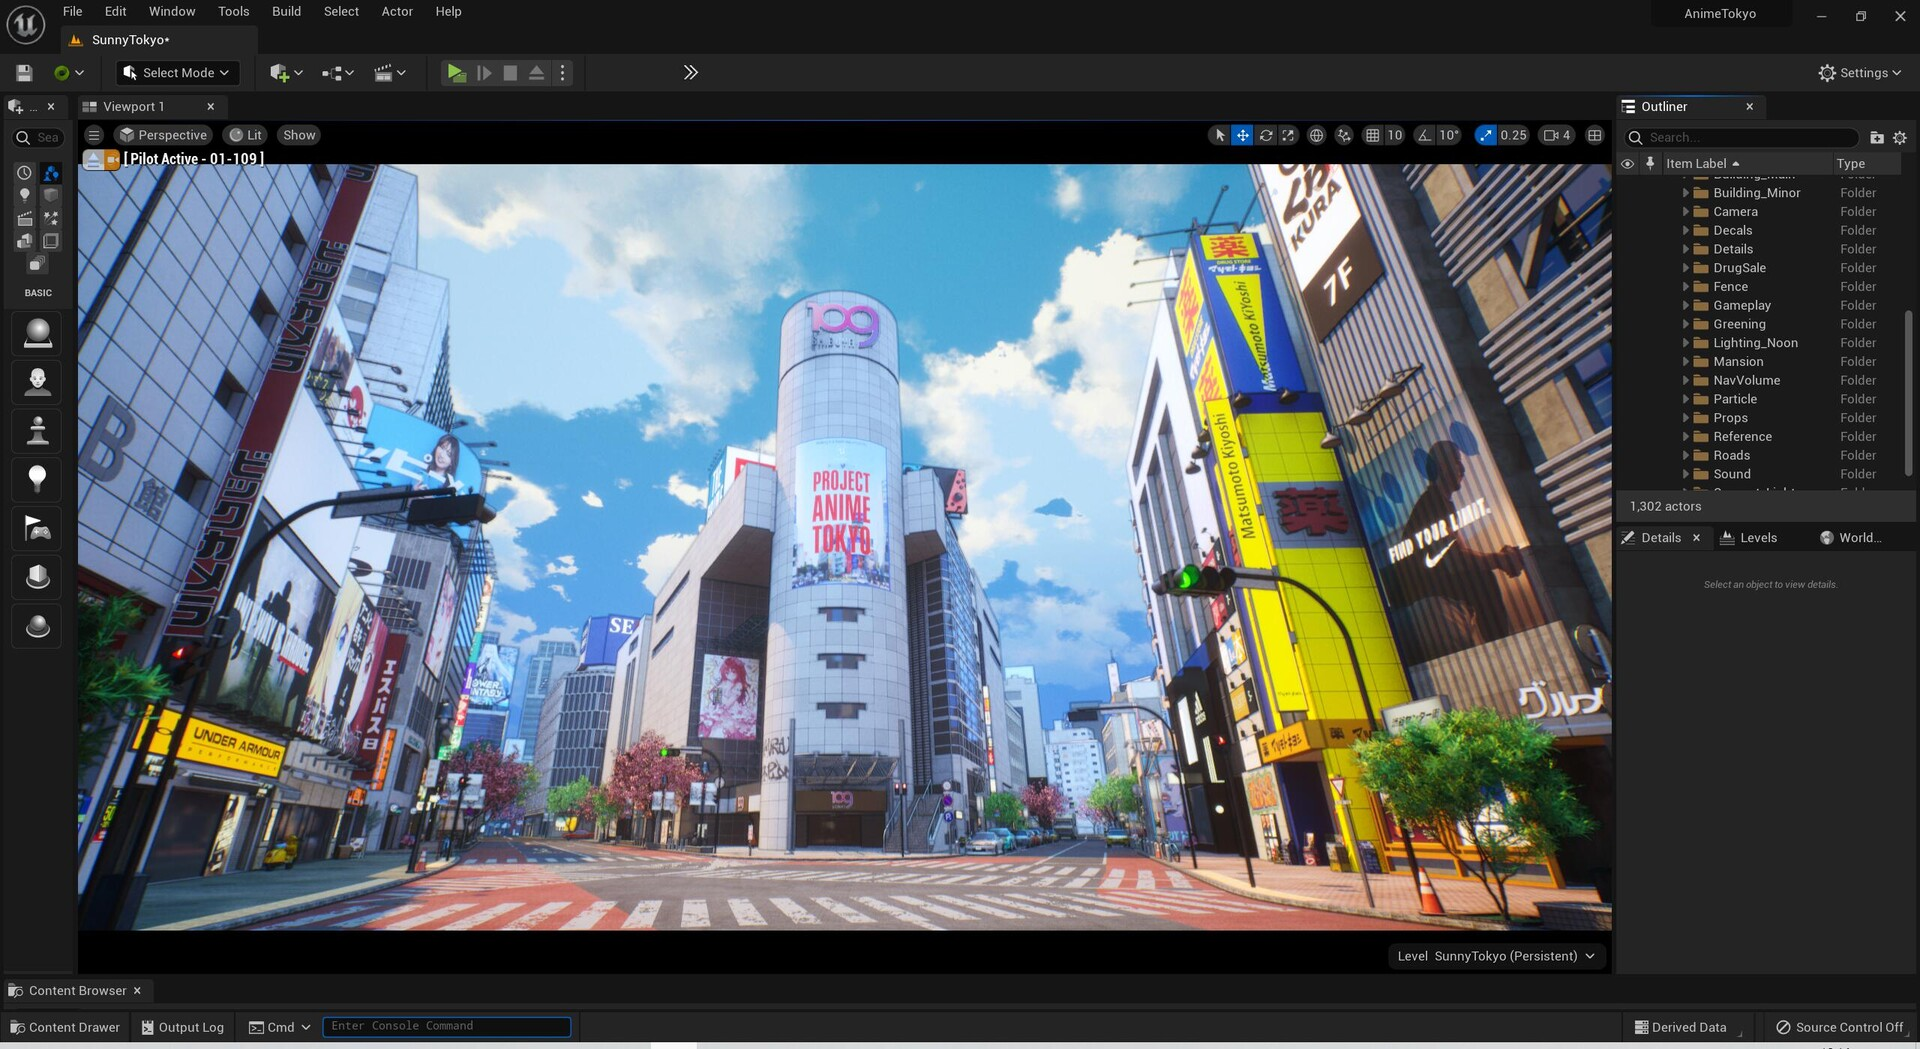1920x1049 pixels.
Task: Click the Actor sphere icon in Basic list
Action: (x=38, y=333)
